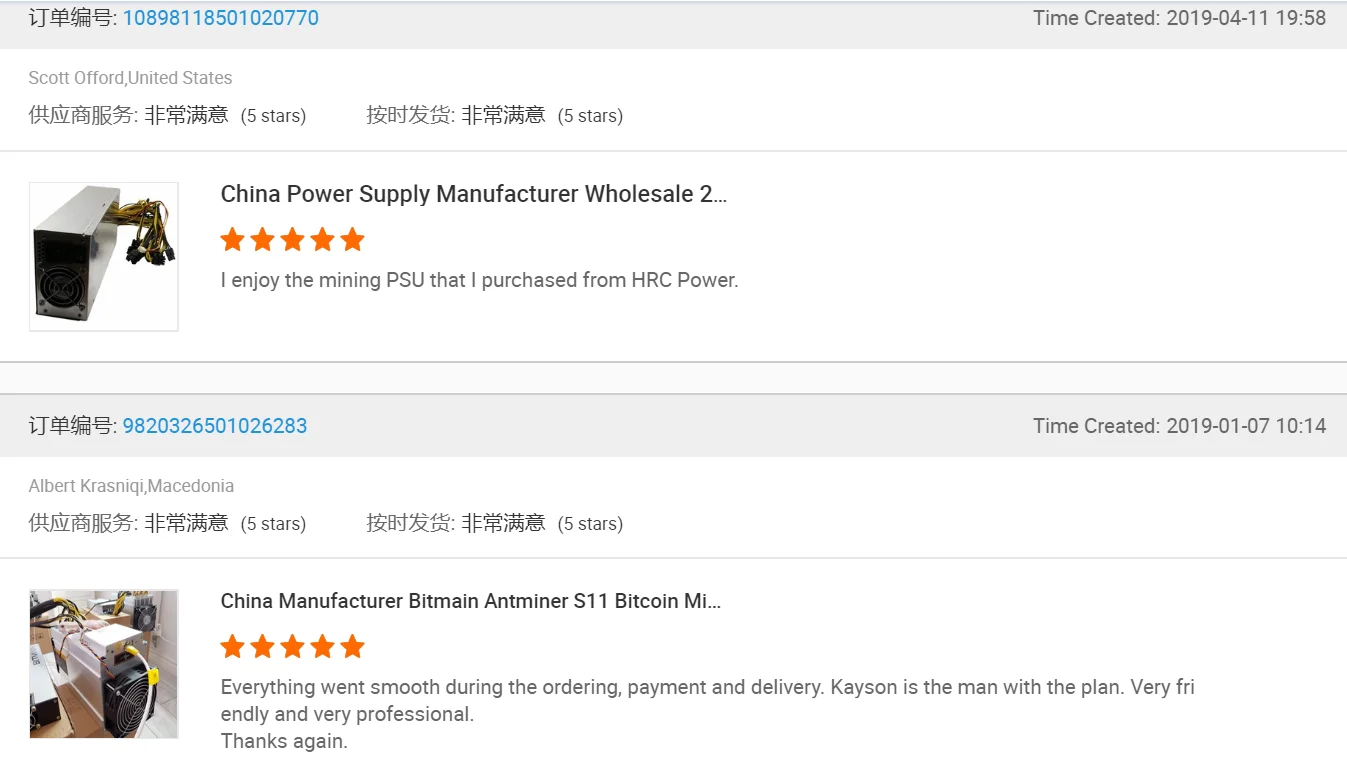1347x764 pixels.
Task: Click second star of Antminer review rating
Action: [263, 646]
